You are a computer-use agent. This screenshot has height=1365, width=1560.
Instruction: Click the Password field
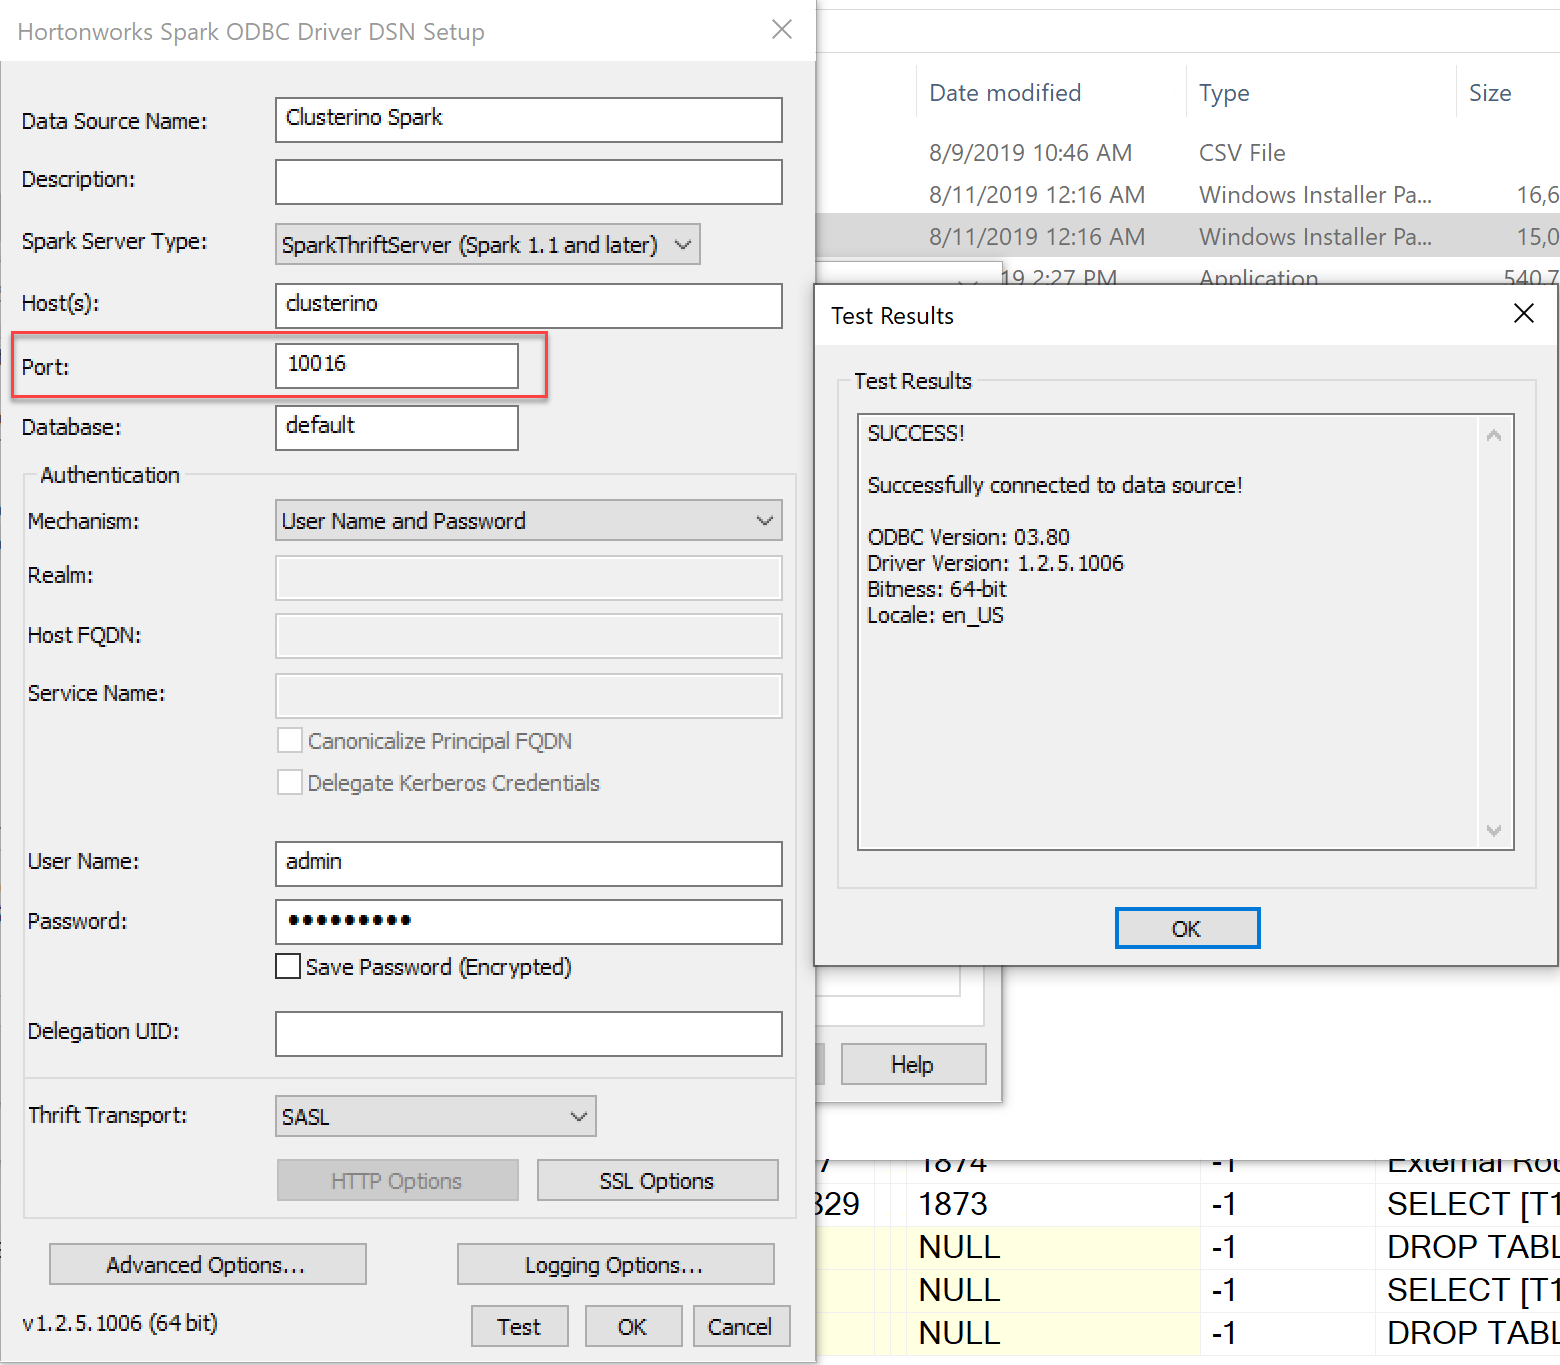(528, 921)
